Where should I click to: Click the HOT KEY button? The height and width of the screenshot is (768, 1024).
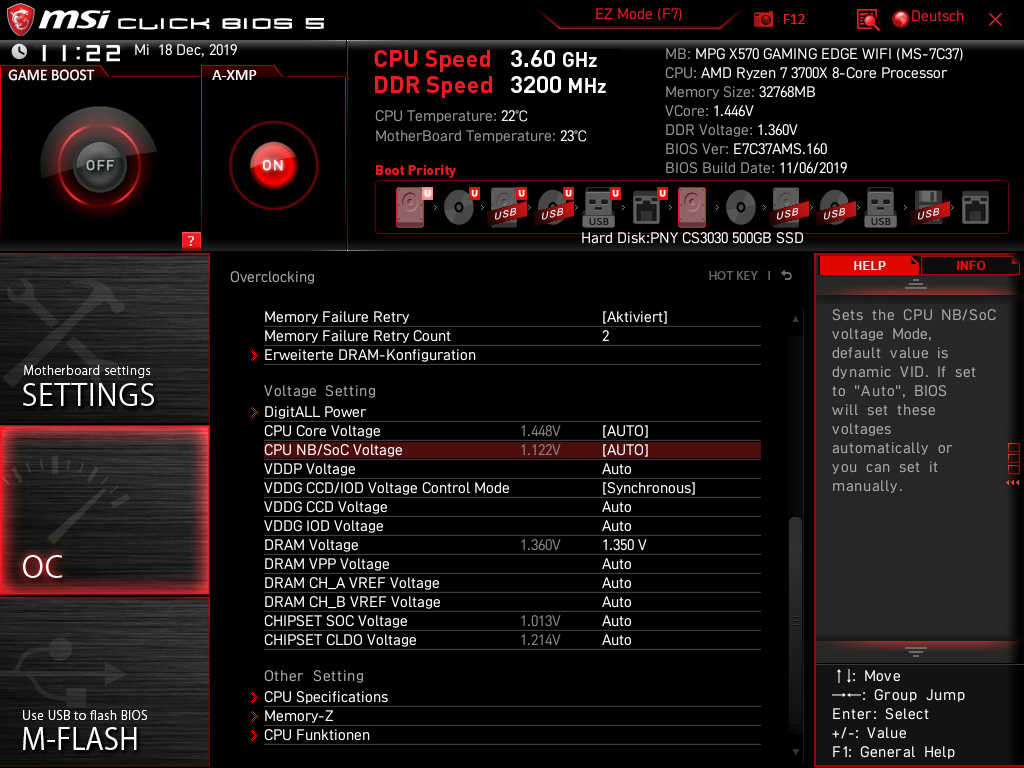coord(733,276)
